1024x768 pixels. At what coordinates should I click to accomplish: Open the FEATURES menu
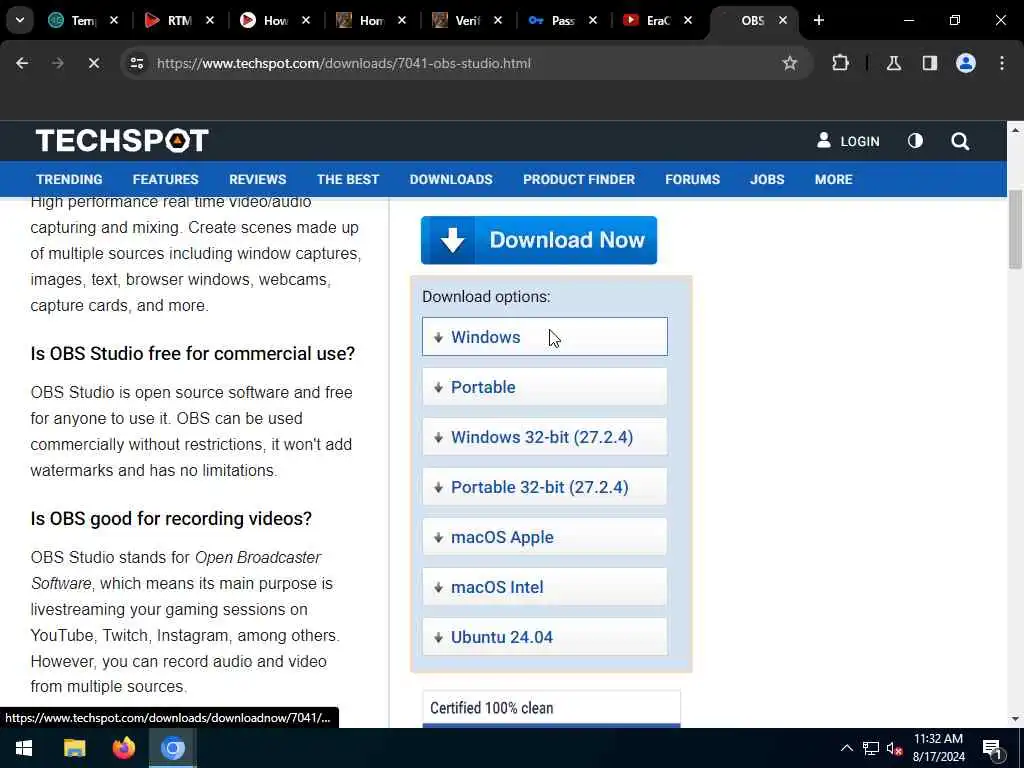(165, 180)
